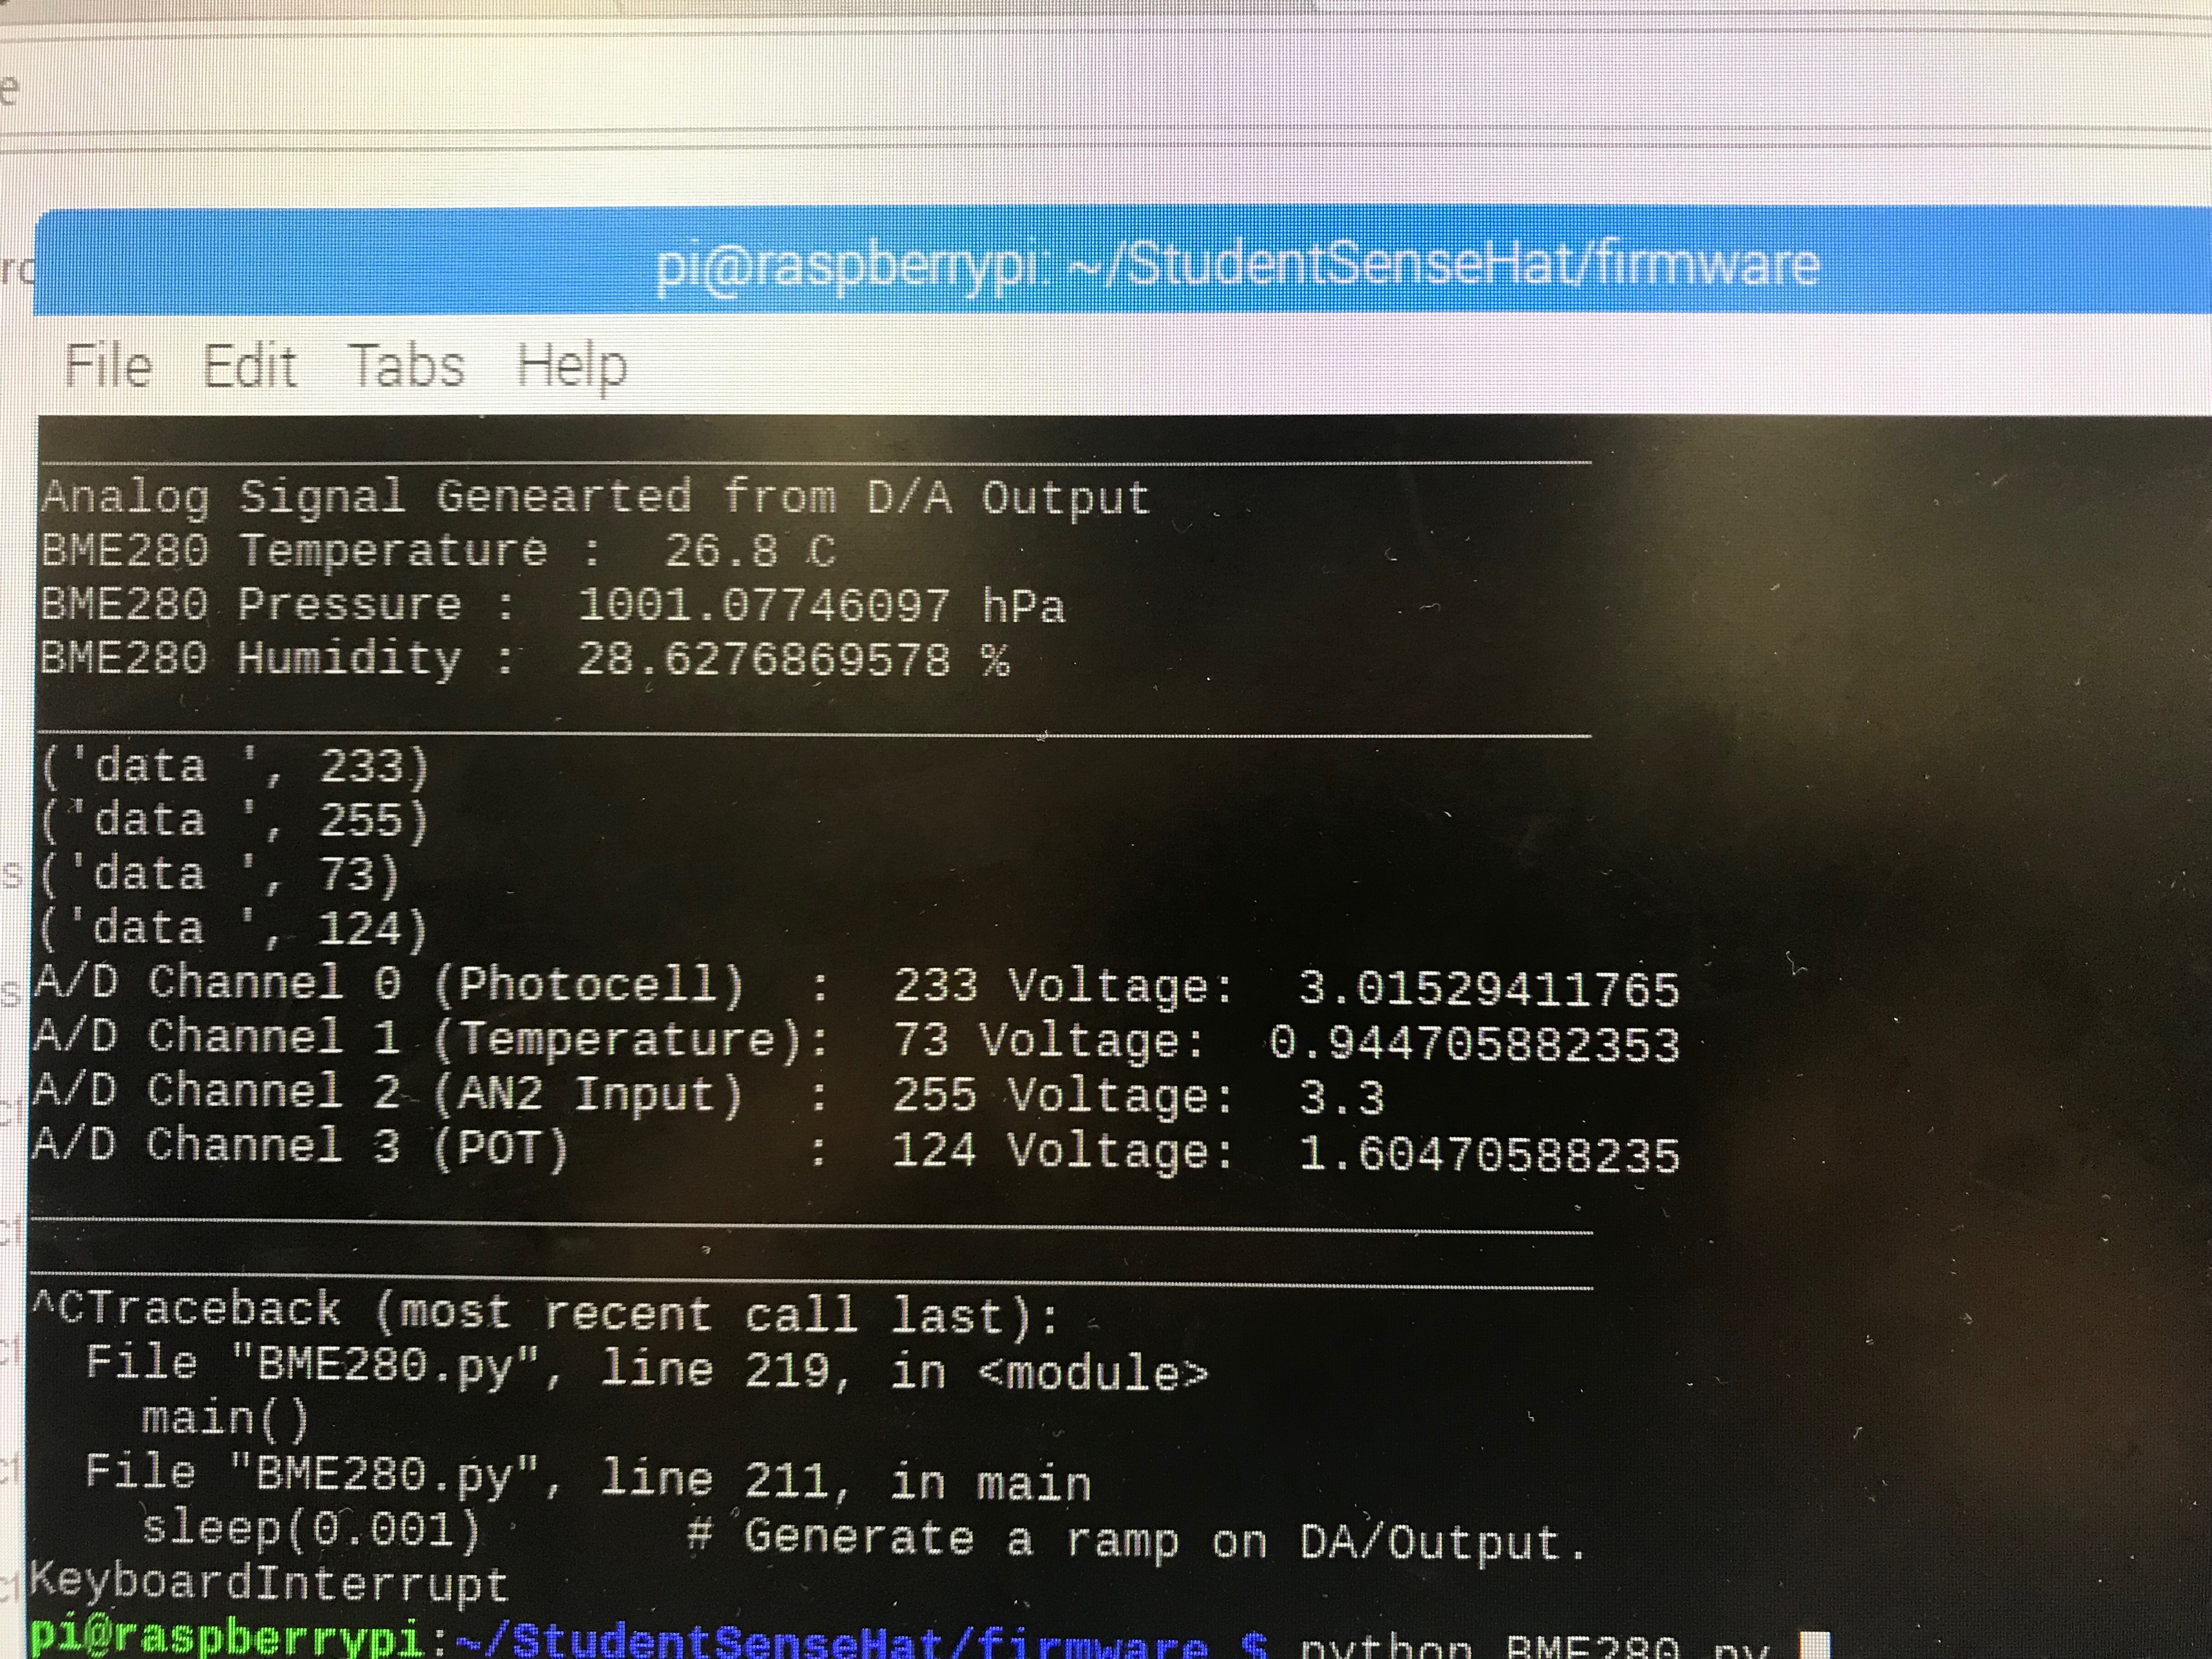Click the 'Analog Signal Genearted from D/A Output' line

(x=596, y=497)
